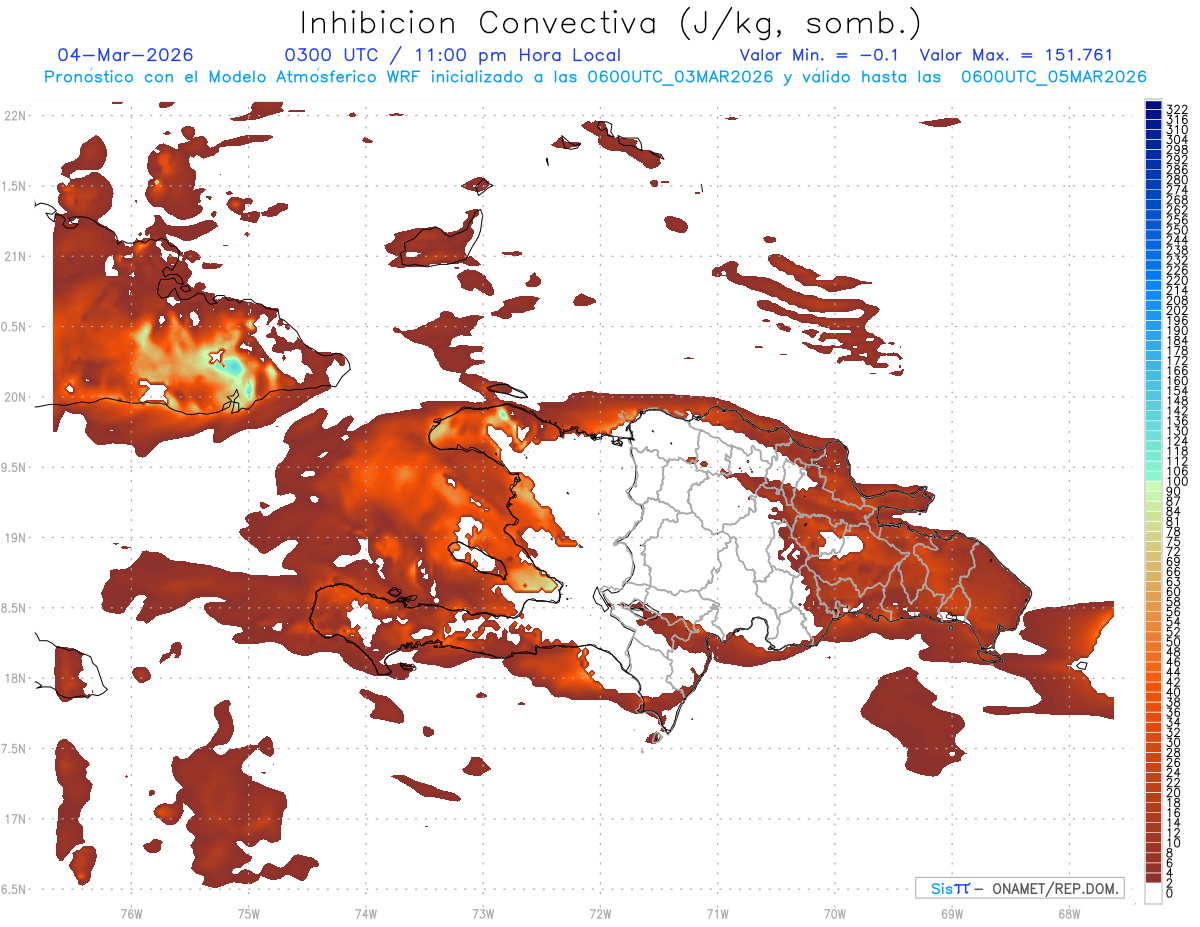This screenshot has width=1200, height=927.
Task: Click the "71W" longitude label
Action: (x=717, y=913)
